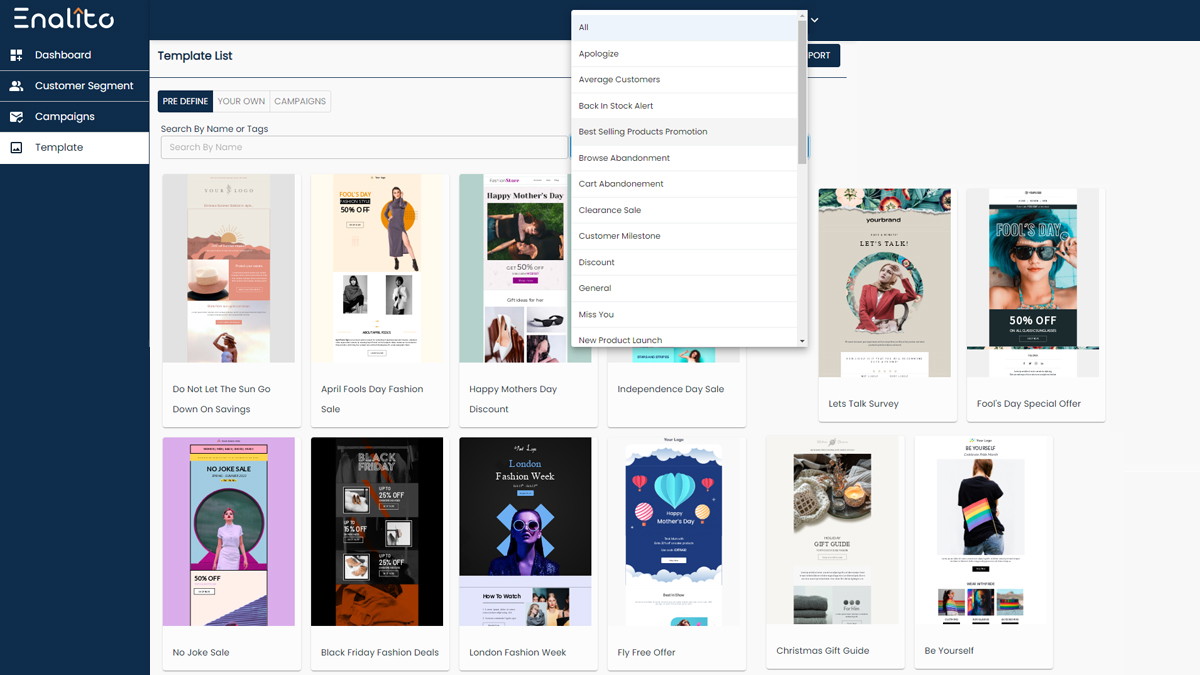This screenshot has height=675, width=1200.
Task: Click the Dashboard grid icon in sidebar
Action: pos(16,55)
